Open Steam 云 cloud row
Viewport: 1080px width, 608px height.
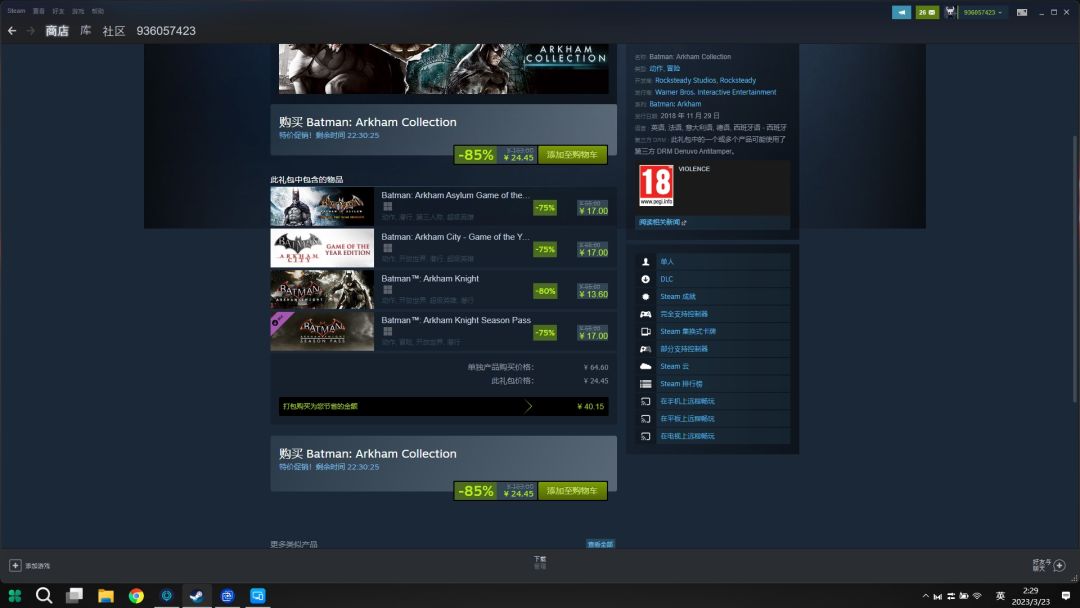(712, 366)
